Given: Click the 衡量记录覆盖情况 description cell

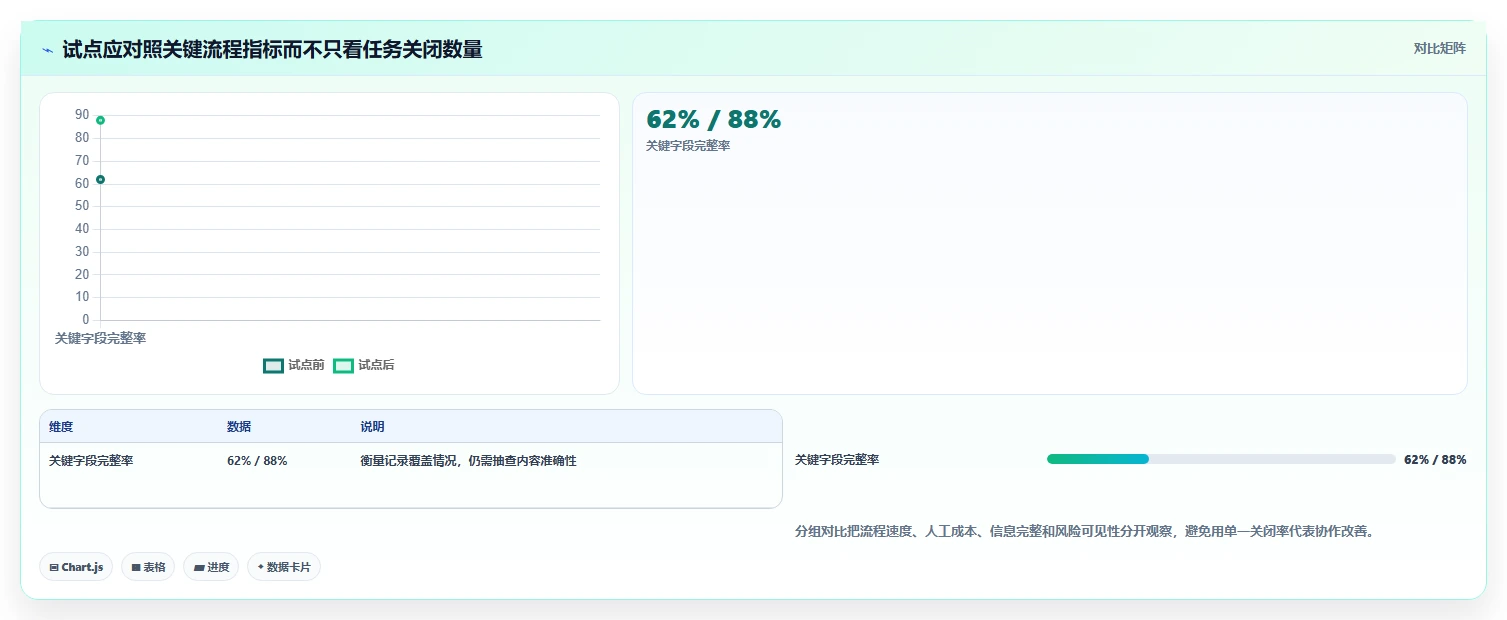Looking at the screenshot, I should 468,461.
